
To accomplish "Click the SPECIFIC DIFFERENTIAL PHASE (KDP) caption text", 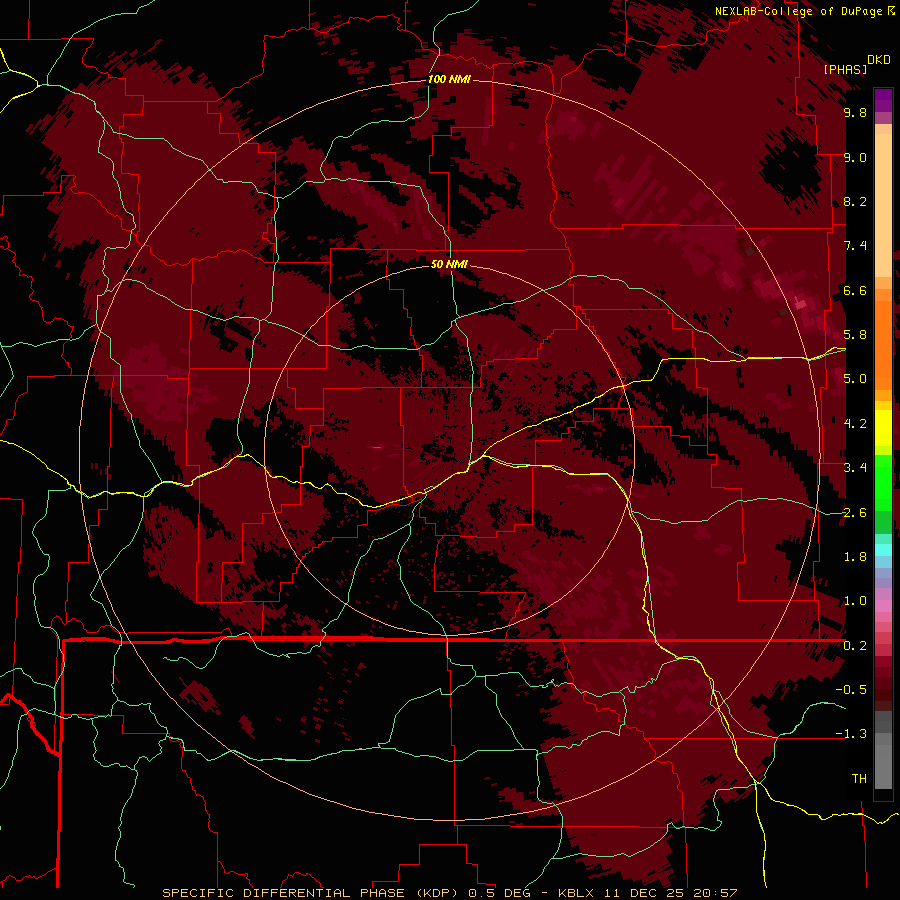I will (x=313, y=893).
